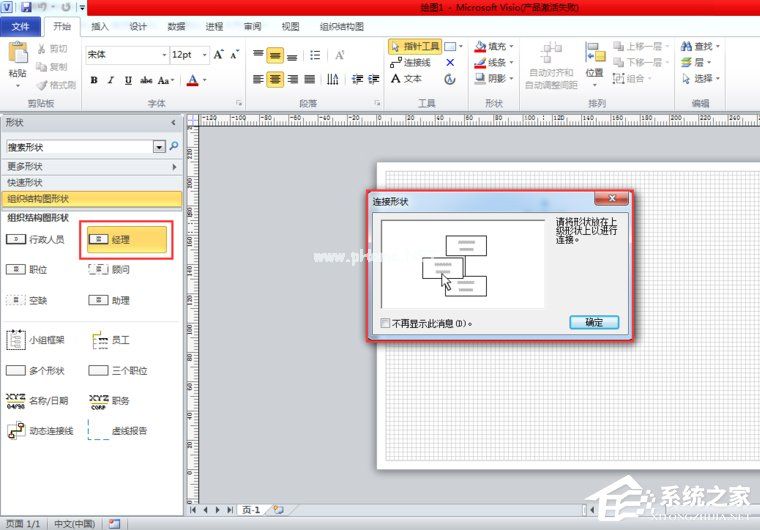Click the 页-1 page tab
The height and width of the screenshot is (530, 760).
(251, 510)
